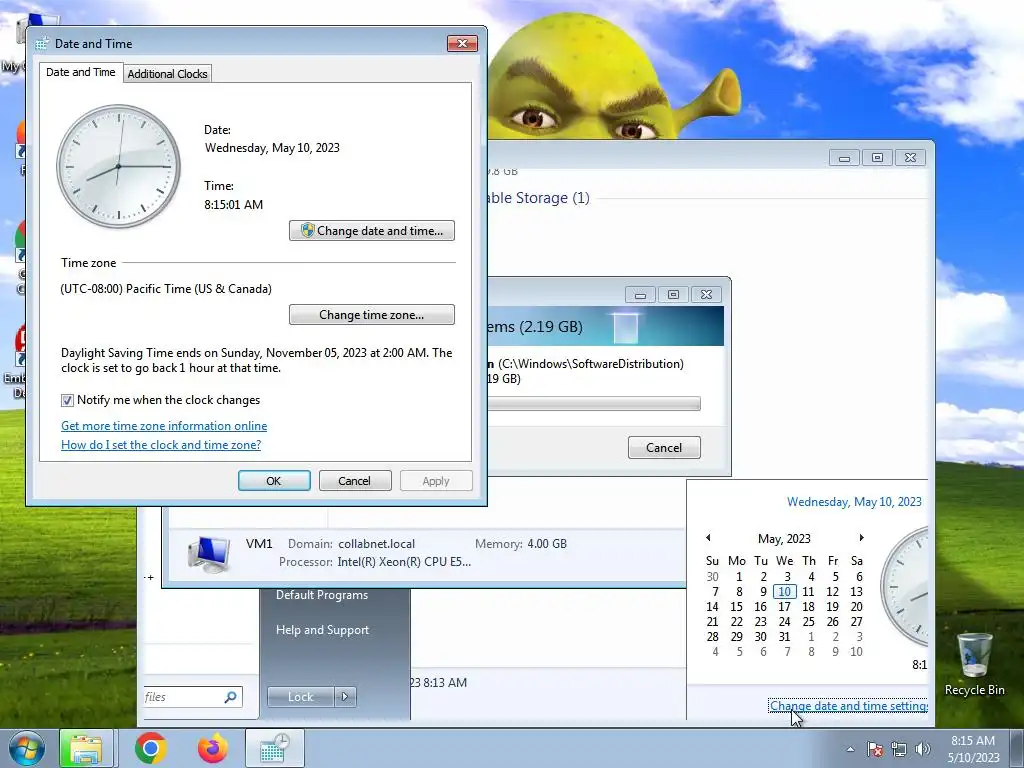This screenshot has width=1024, height=768.
Task: Confirm with the OK button
Action: point(274,481)
